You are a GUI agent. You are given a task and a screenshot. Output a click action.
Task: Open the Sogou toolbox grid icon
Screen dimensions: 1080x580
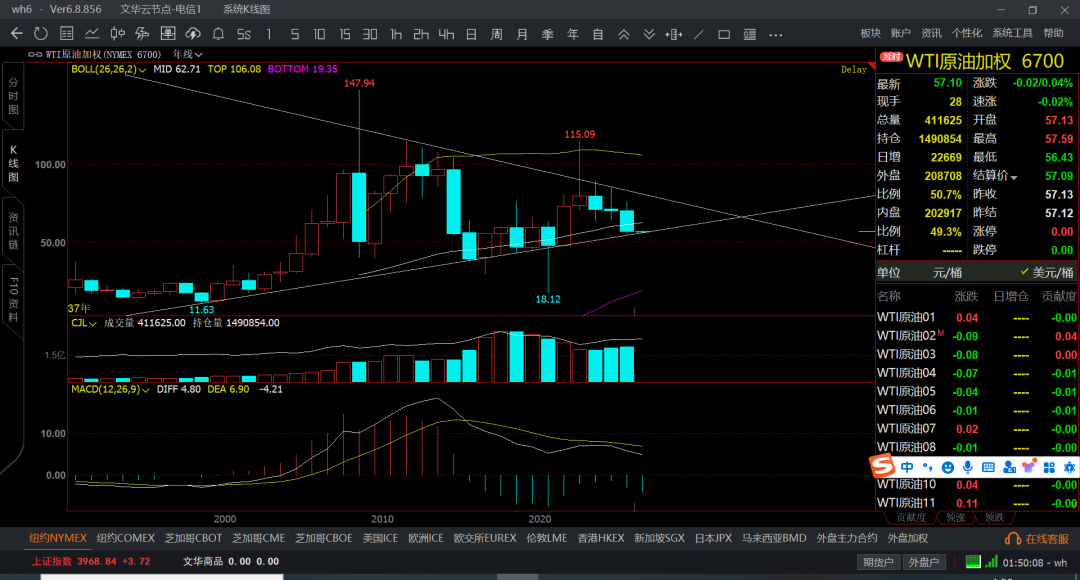[x=1049, y=468]
